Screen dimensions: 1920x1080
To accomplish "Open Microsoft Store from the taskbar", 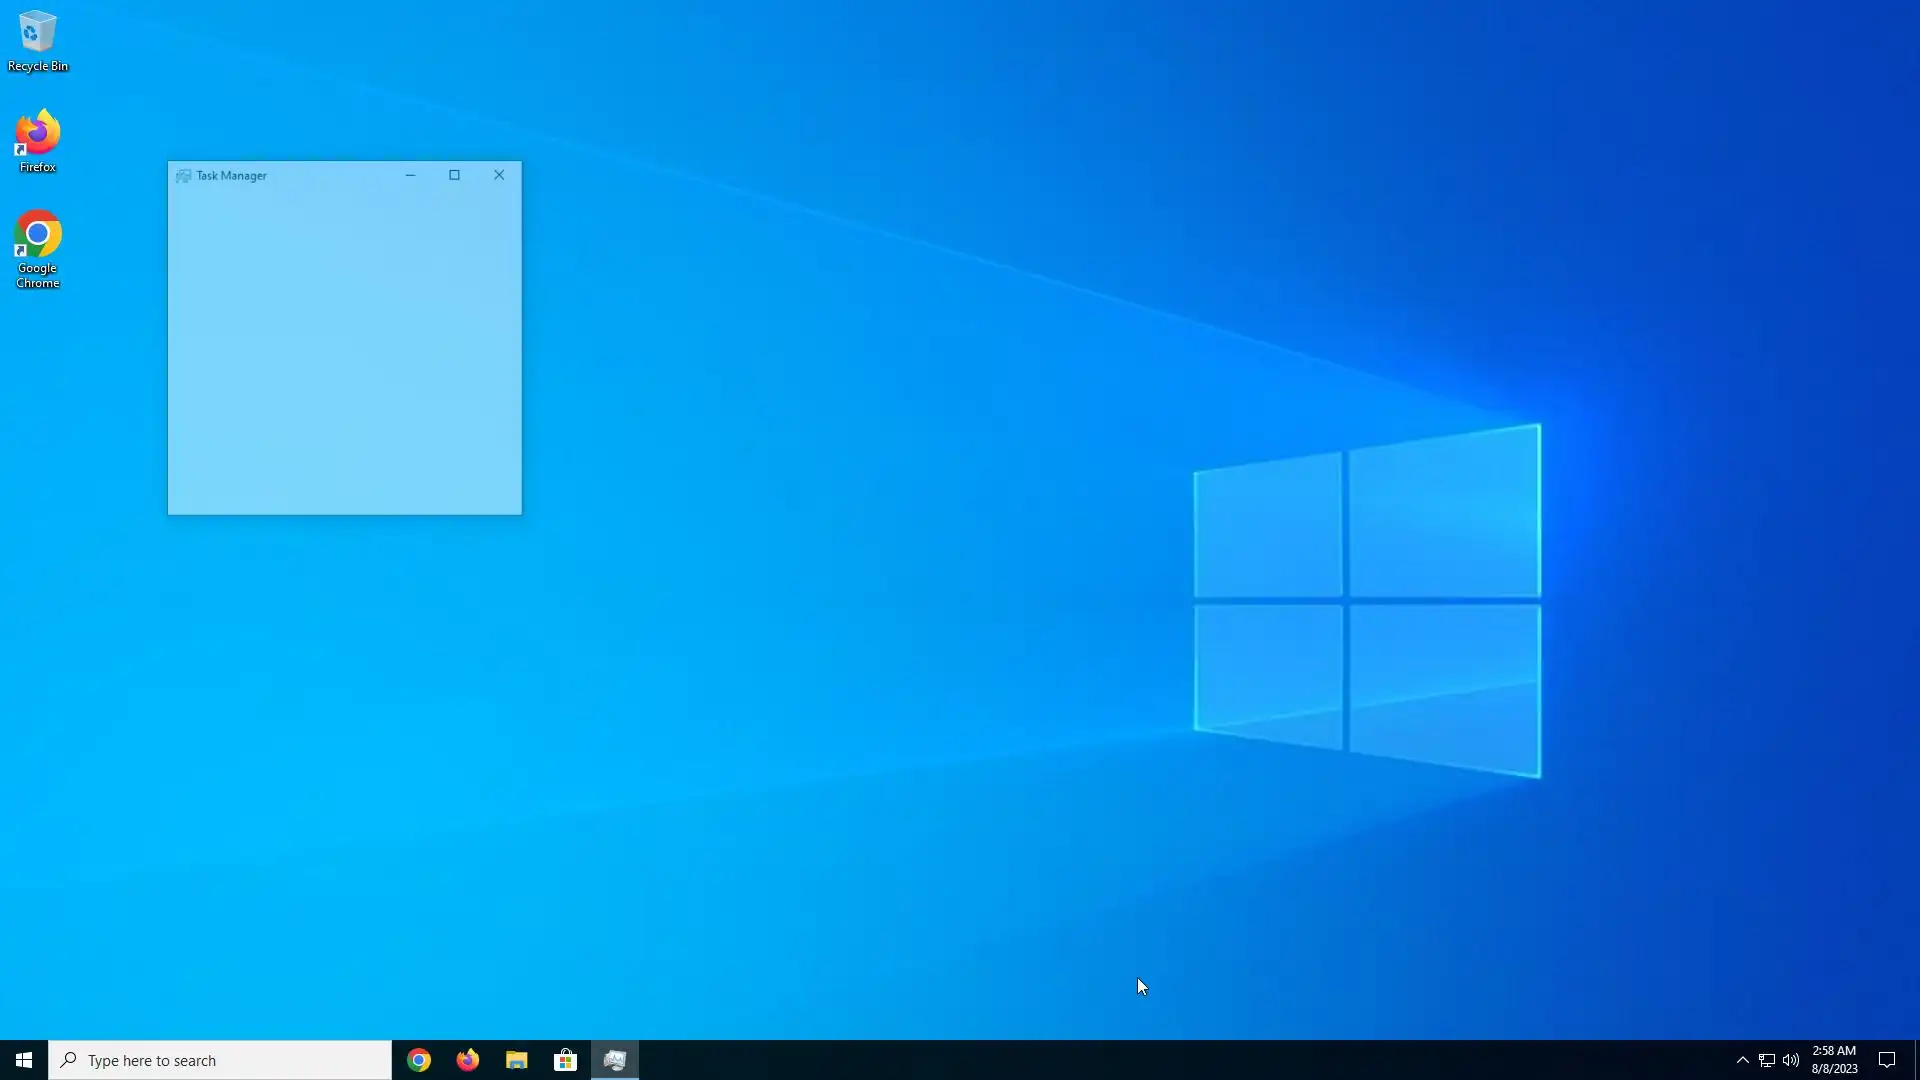I will (566, 1060).
